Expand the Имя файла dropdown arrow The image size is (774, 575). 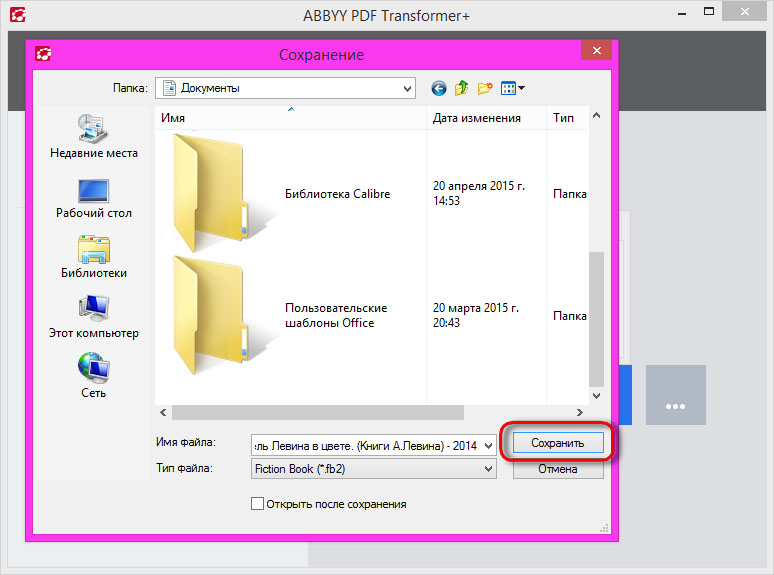[488, 446]
